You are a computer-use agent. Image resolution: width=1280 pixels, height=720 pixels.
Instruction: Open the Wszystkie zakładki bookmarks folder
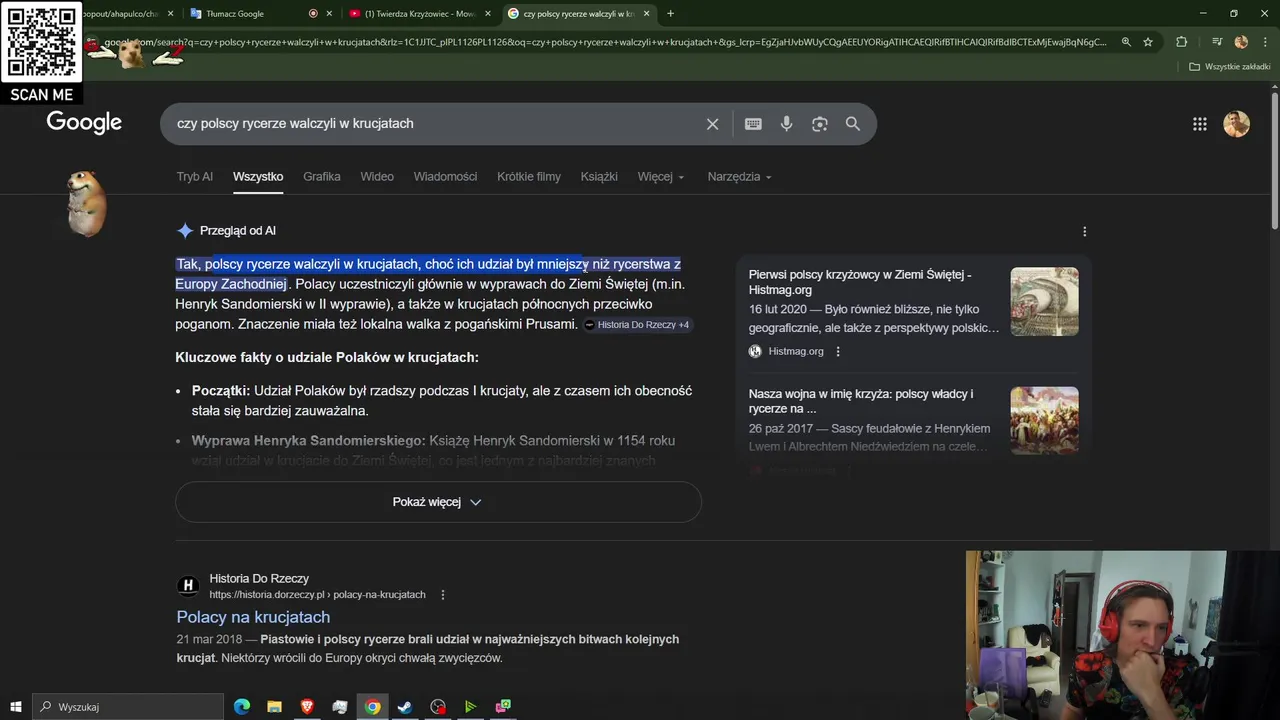pyautogui.click(x=1230, y=67)
